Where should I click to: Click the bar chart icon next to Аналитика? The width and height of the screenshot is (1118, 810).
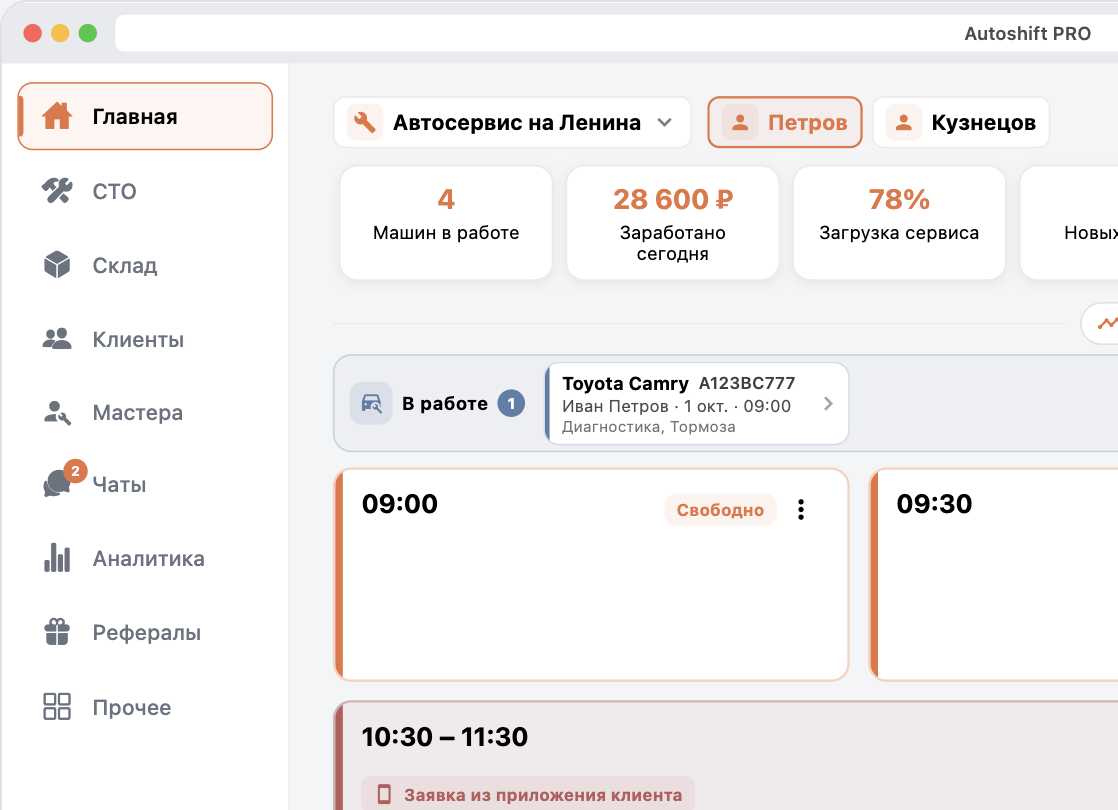click(x=57, y=558)
